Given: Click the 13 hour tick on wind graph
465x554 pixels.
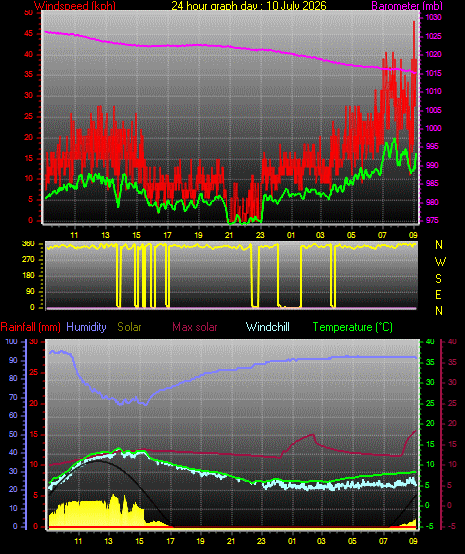Looking at the screenshot, I should (105, 235).
